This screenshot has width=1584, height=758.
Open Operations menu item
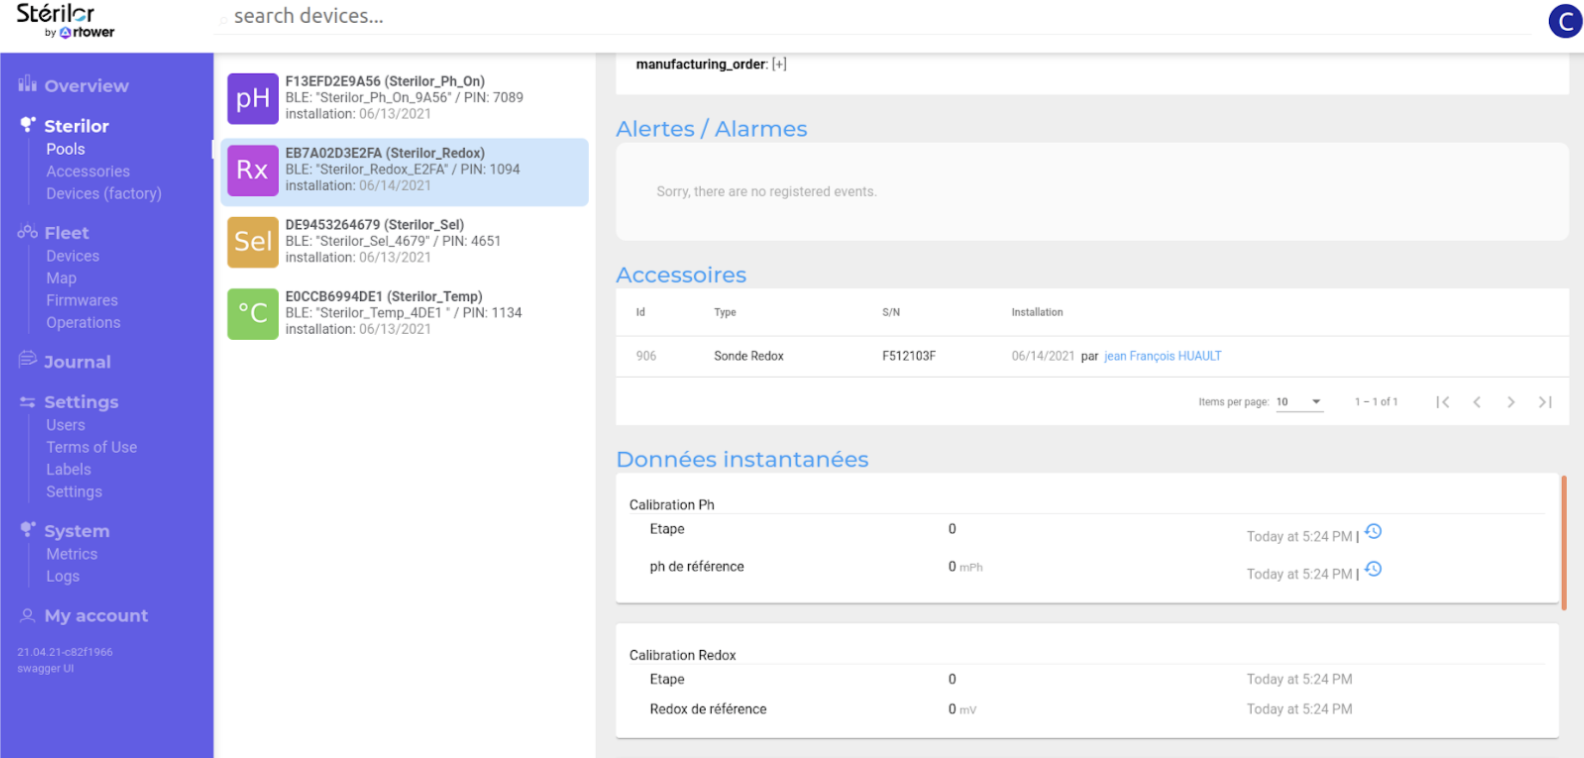point(83,322)
